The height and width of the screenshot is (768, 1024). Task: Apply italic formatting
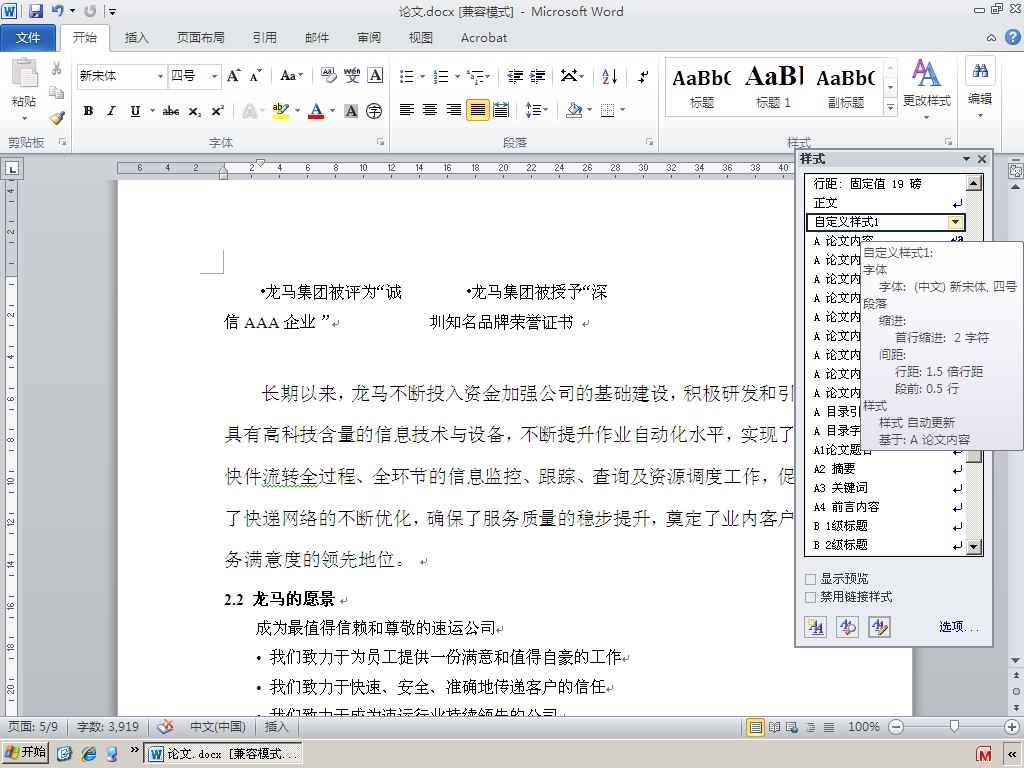click(x=112, y=111)
